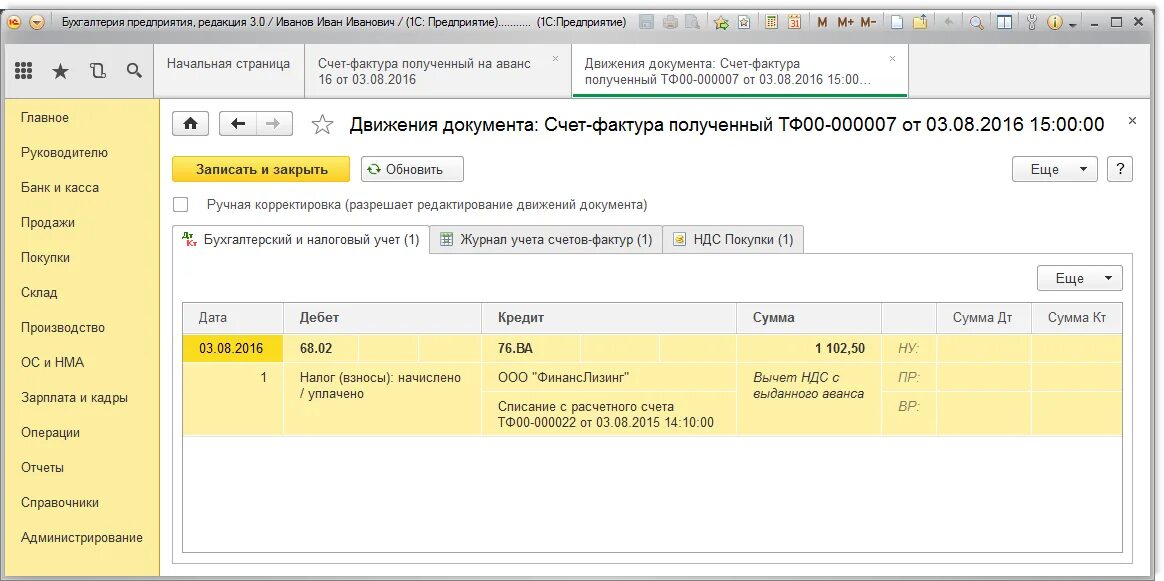Open Банк и касса section
This screenshot has width=1164, height=581.
[x=59, y=188]
